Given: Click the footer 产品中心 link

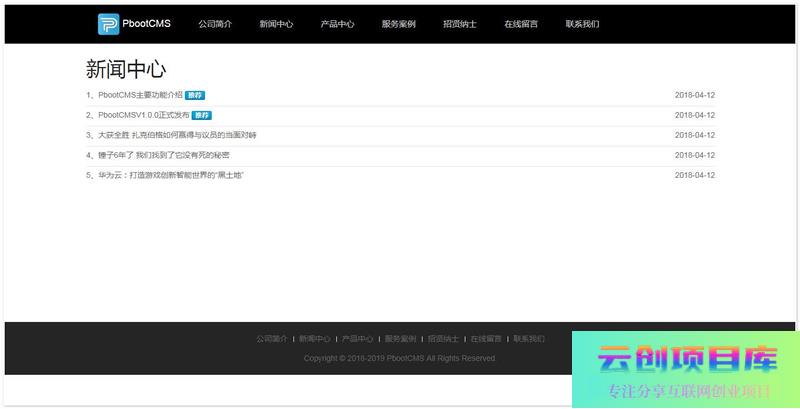Looking at the screenshot, I should point(357,339).
